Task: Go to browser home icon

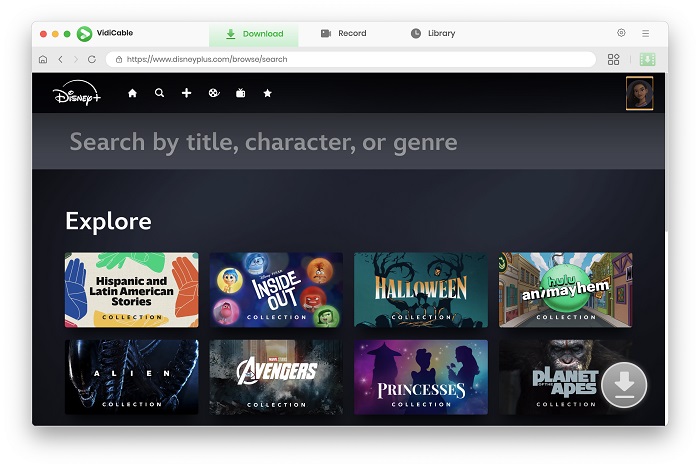Action: pos(43,59)
